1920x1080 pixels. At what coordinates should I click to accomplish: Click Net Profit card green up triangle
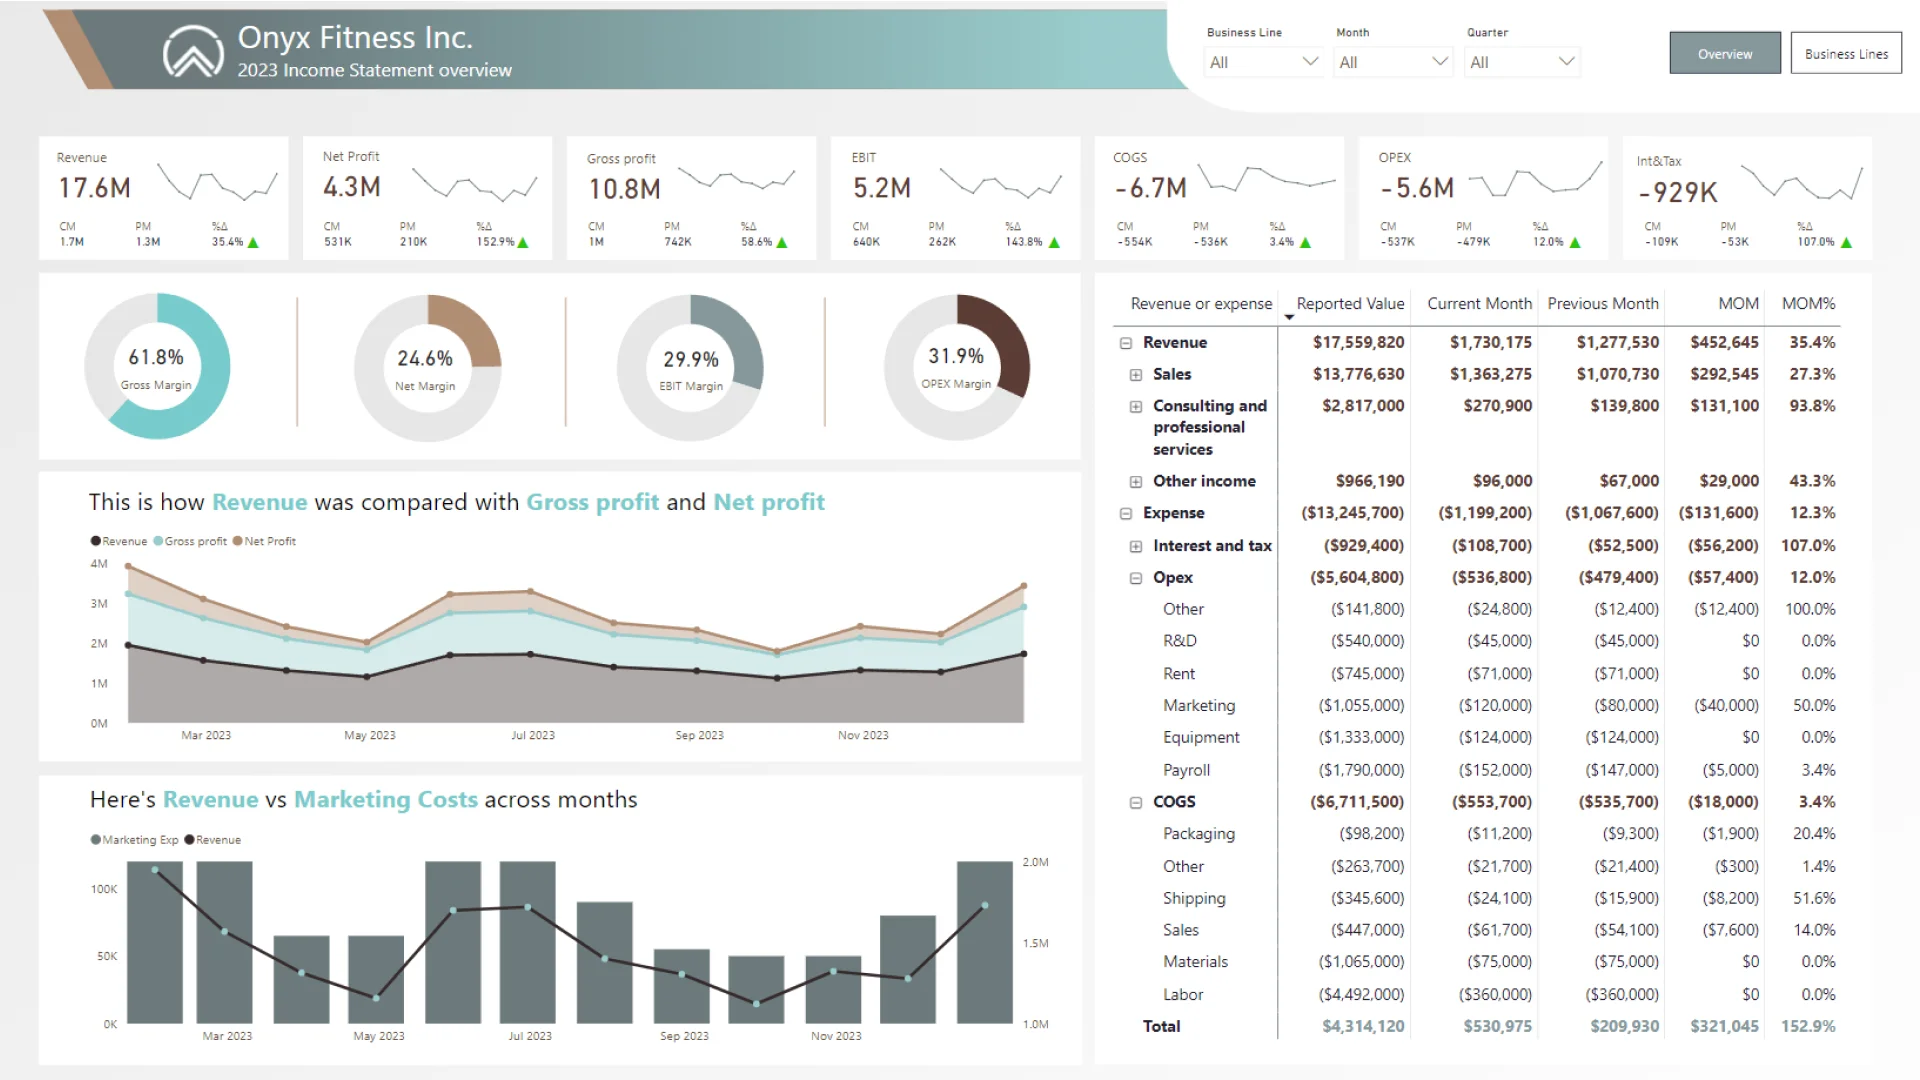523,243
